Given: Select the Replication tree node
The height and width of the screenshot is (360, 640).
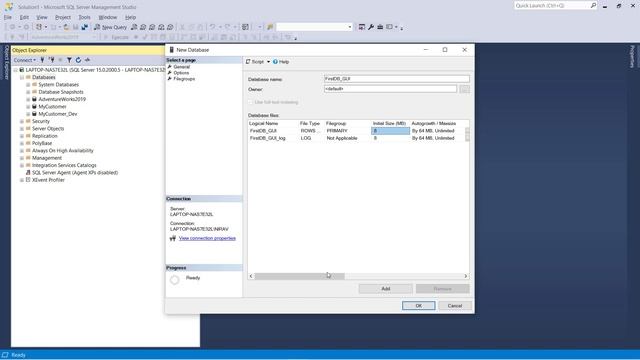Looking at the screenshot, I should pyautogui.click(x=44, y=136).
